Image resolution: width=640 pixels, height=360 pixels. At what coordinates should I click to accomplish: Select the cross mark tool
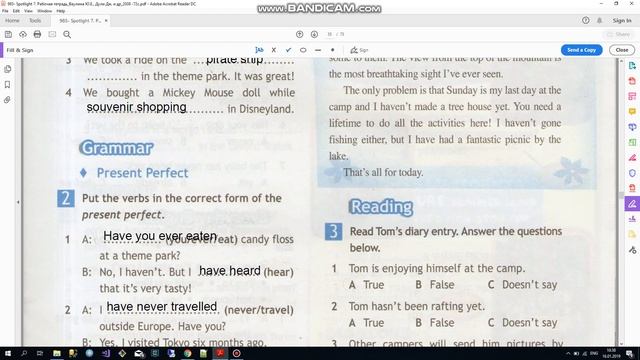[x=274, y=50]
